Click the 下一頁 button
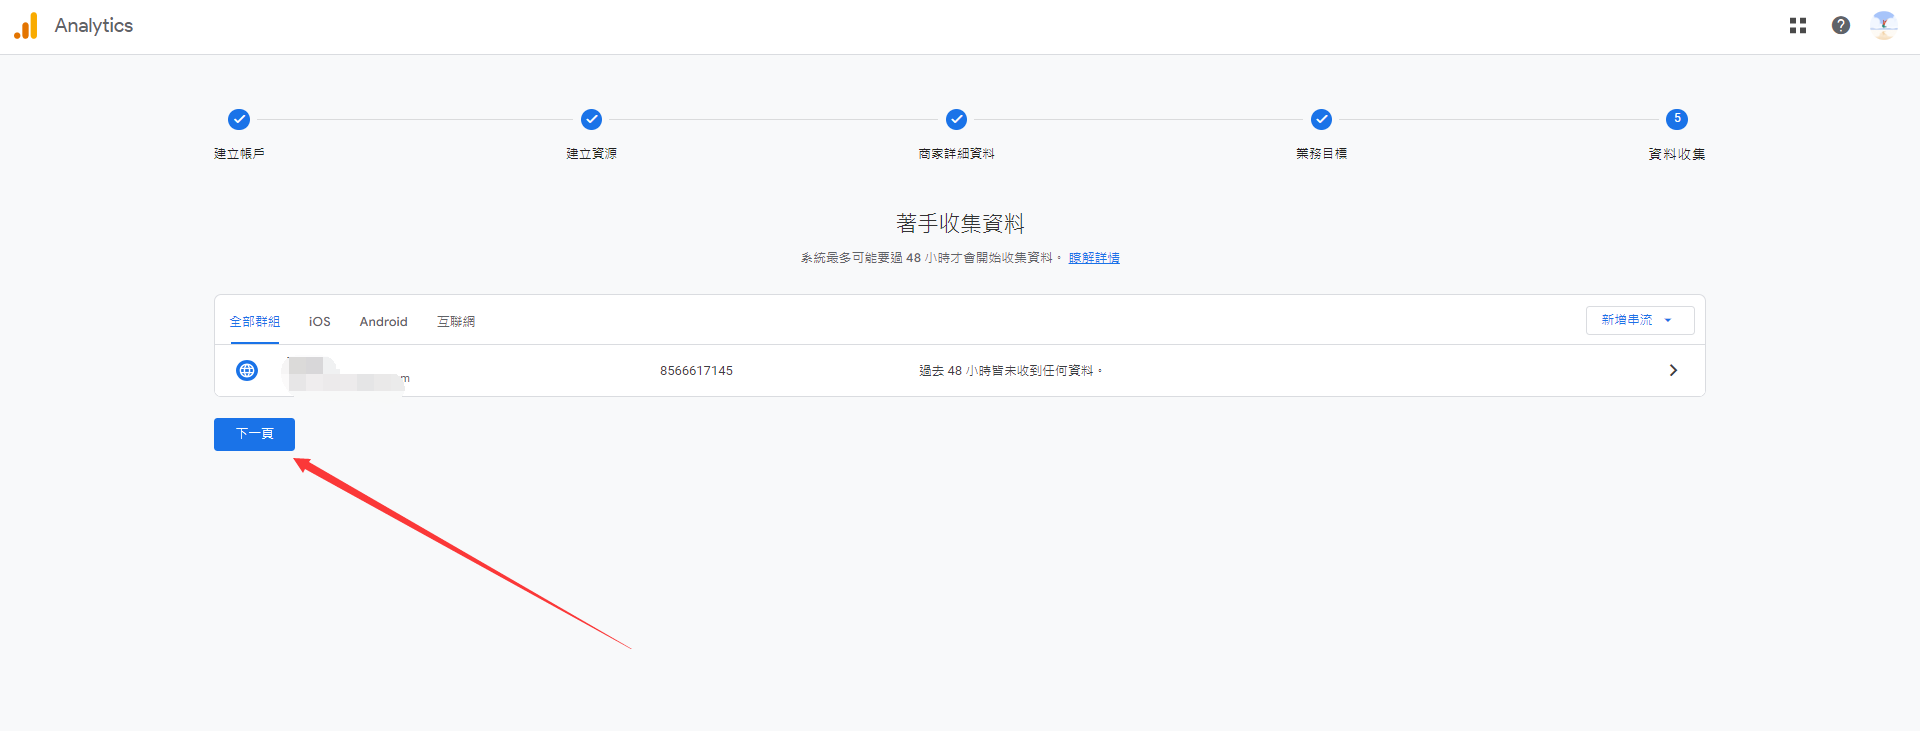 pos(254,434)
